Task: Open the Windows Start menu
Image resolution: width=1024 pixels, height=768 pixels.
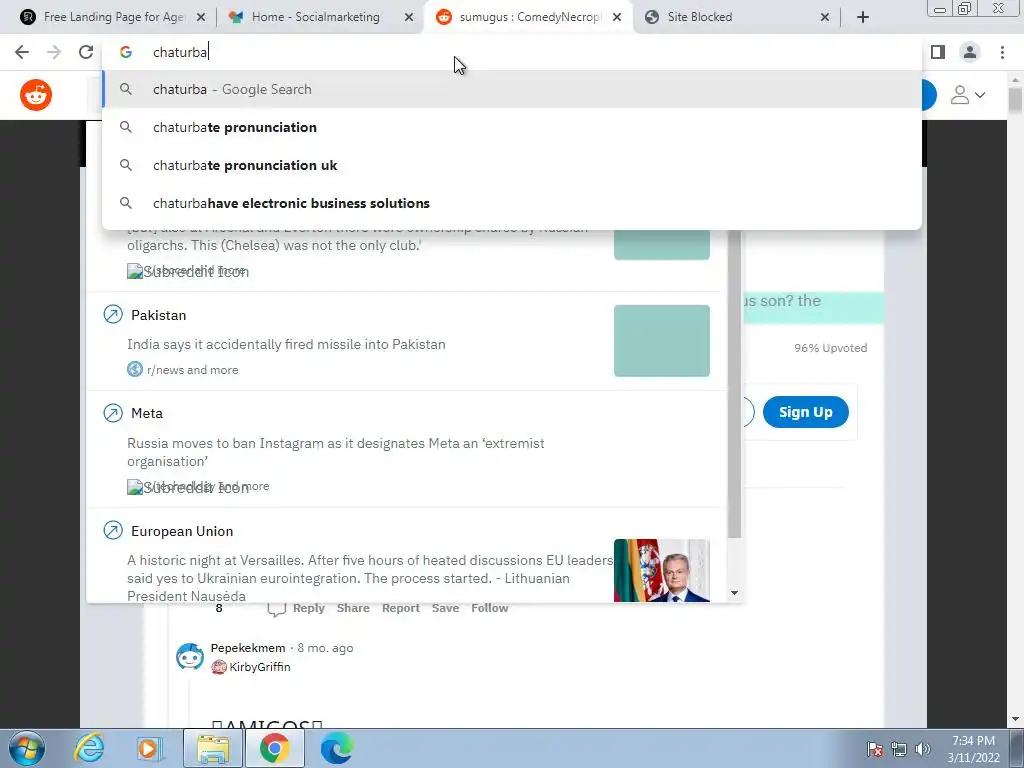Action: pyautogui.click(x=27, y=748)
